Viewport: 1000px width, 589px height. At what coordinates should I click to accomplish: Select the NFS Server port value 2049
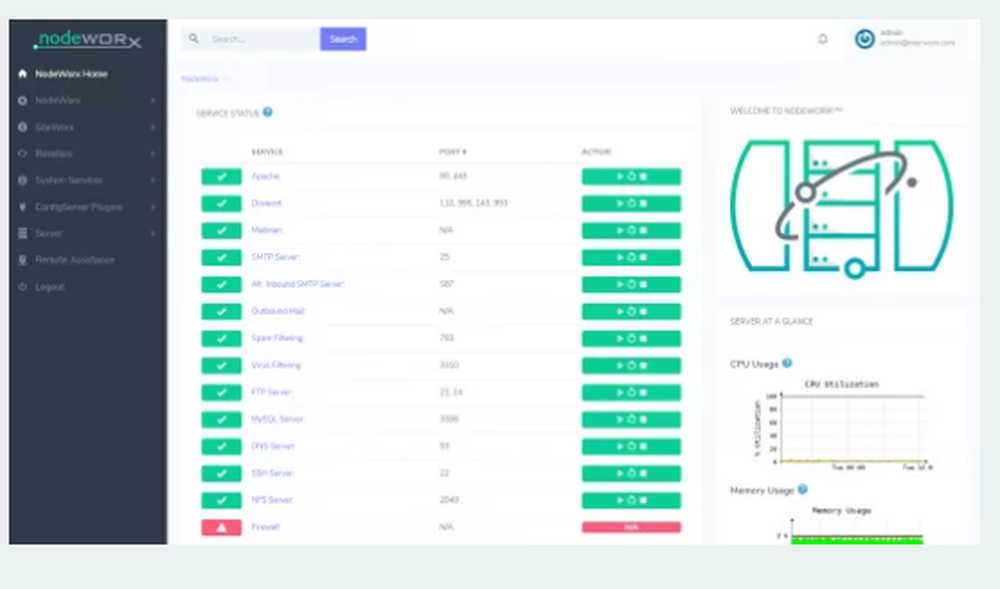[x=449, y=500]
